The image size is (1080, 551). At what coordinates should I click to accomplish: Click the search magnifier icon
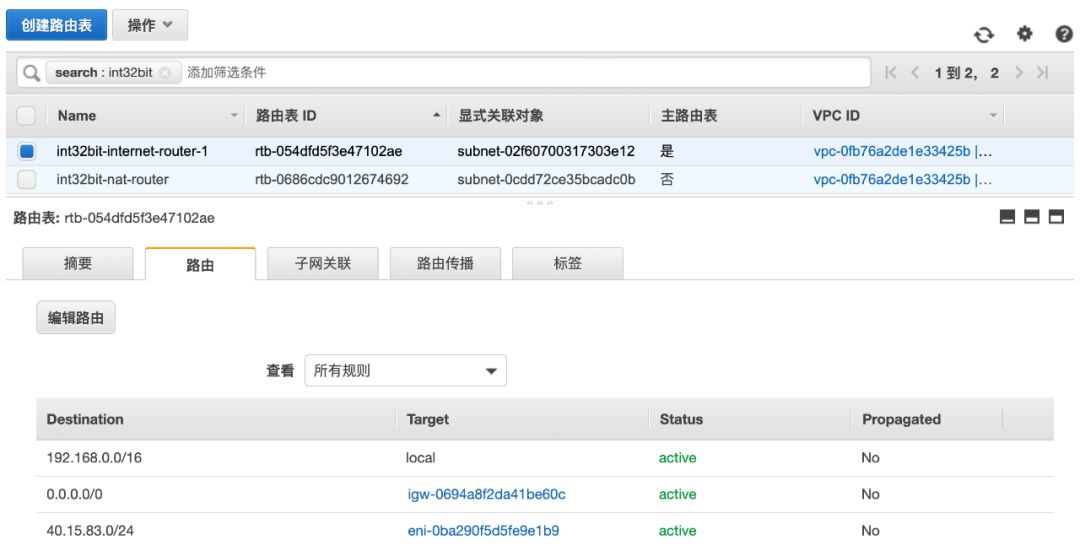pos(31,72)
